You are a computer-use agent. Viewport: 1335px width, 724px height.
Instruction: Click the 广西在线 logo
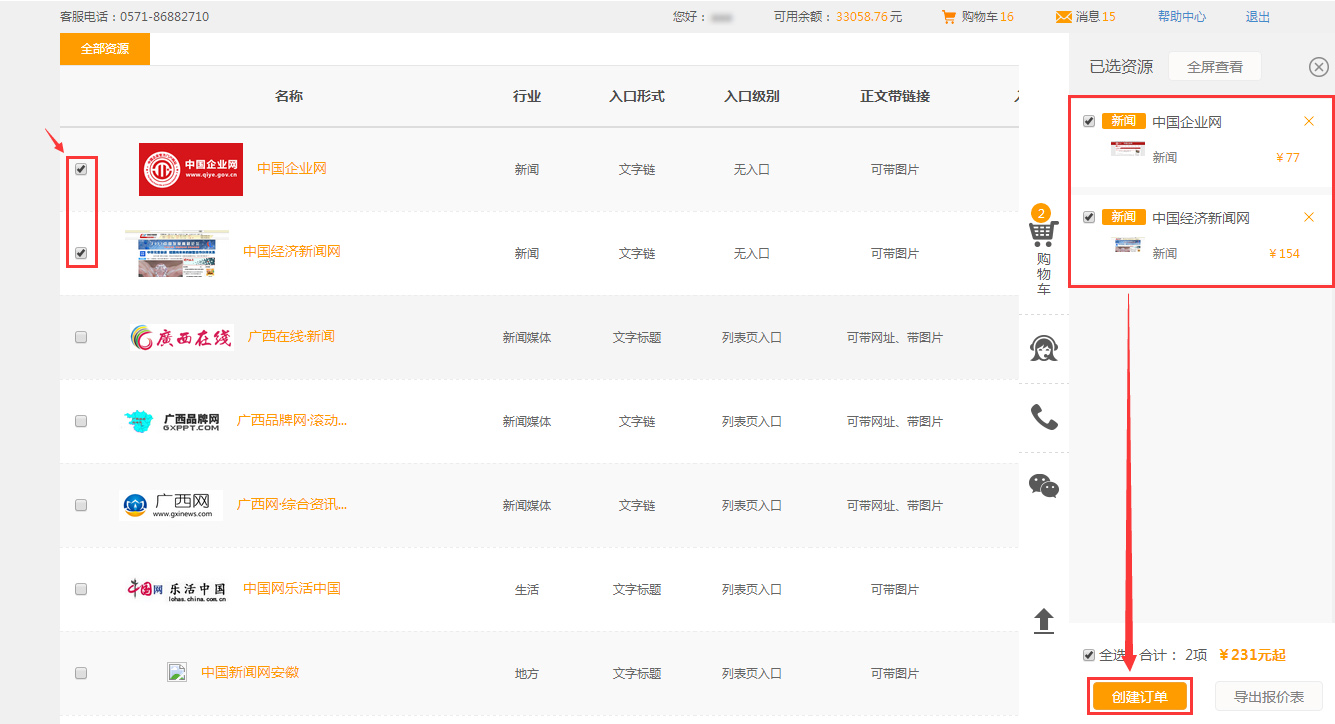[x=181, y=337]
